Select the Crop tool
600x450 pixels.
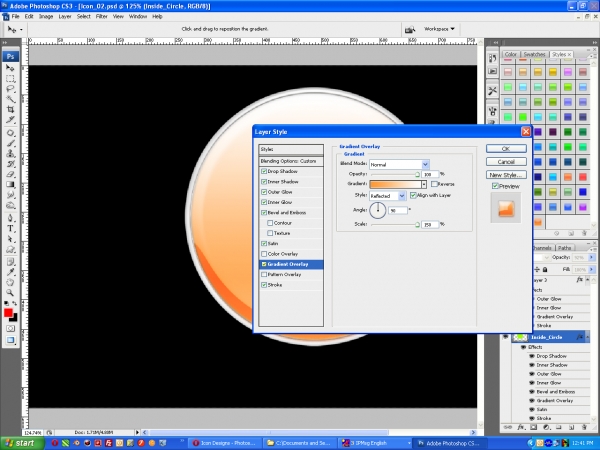coord(10,109)
